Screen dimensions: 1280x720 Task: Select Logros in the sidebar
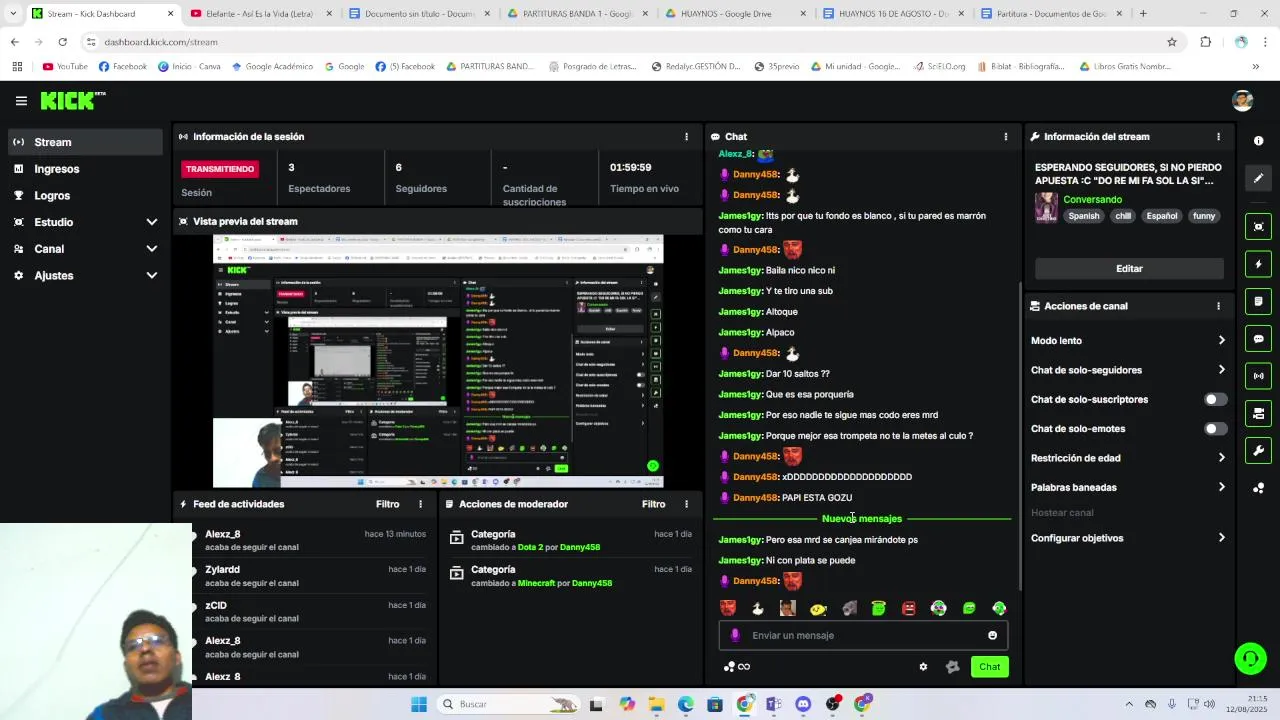[85, 196]
